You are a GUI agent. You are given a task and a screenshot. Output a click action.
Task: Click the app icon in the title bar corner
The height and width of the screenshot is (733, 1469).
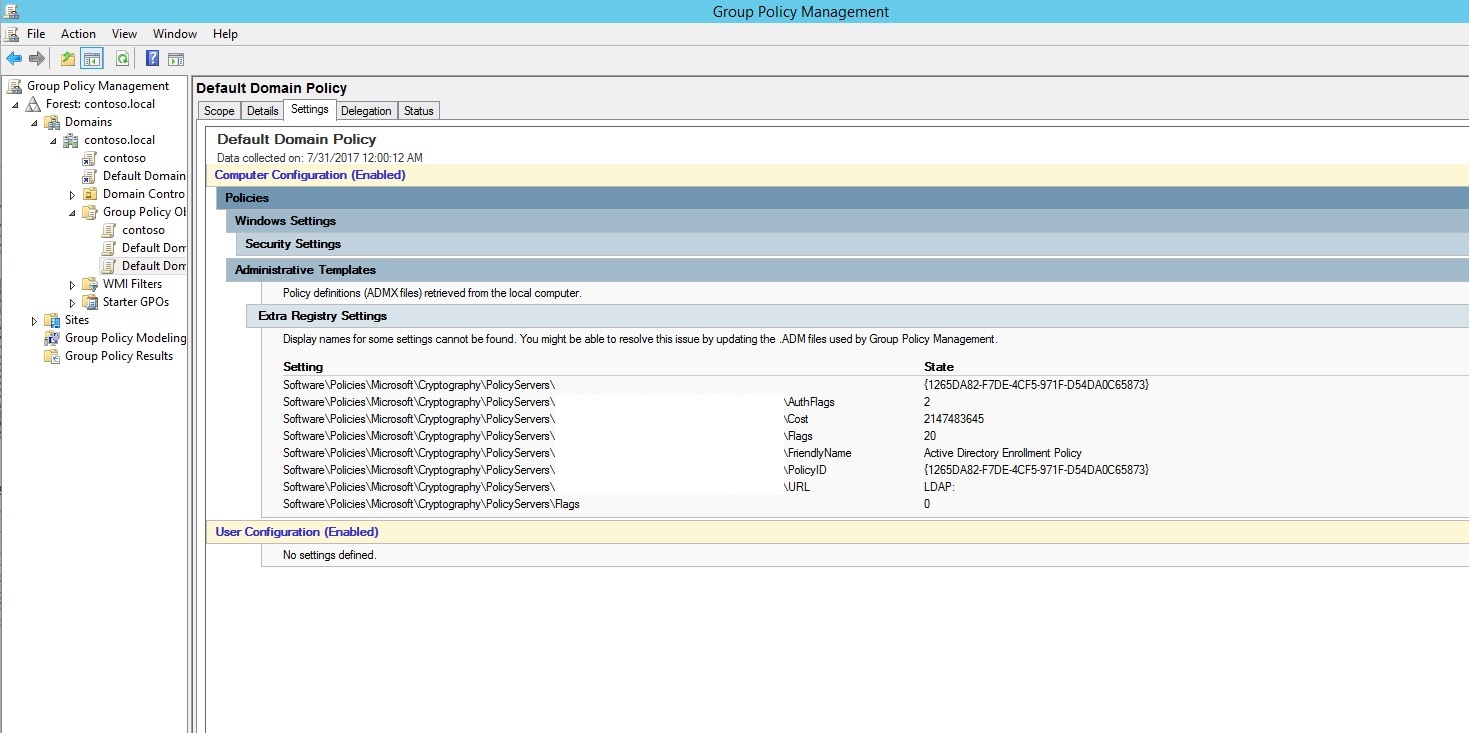10,11
